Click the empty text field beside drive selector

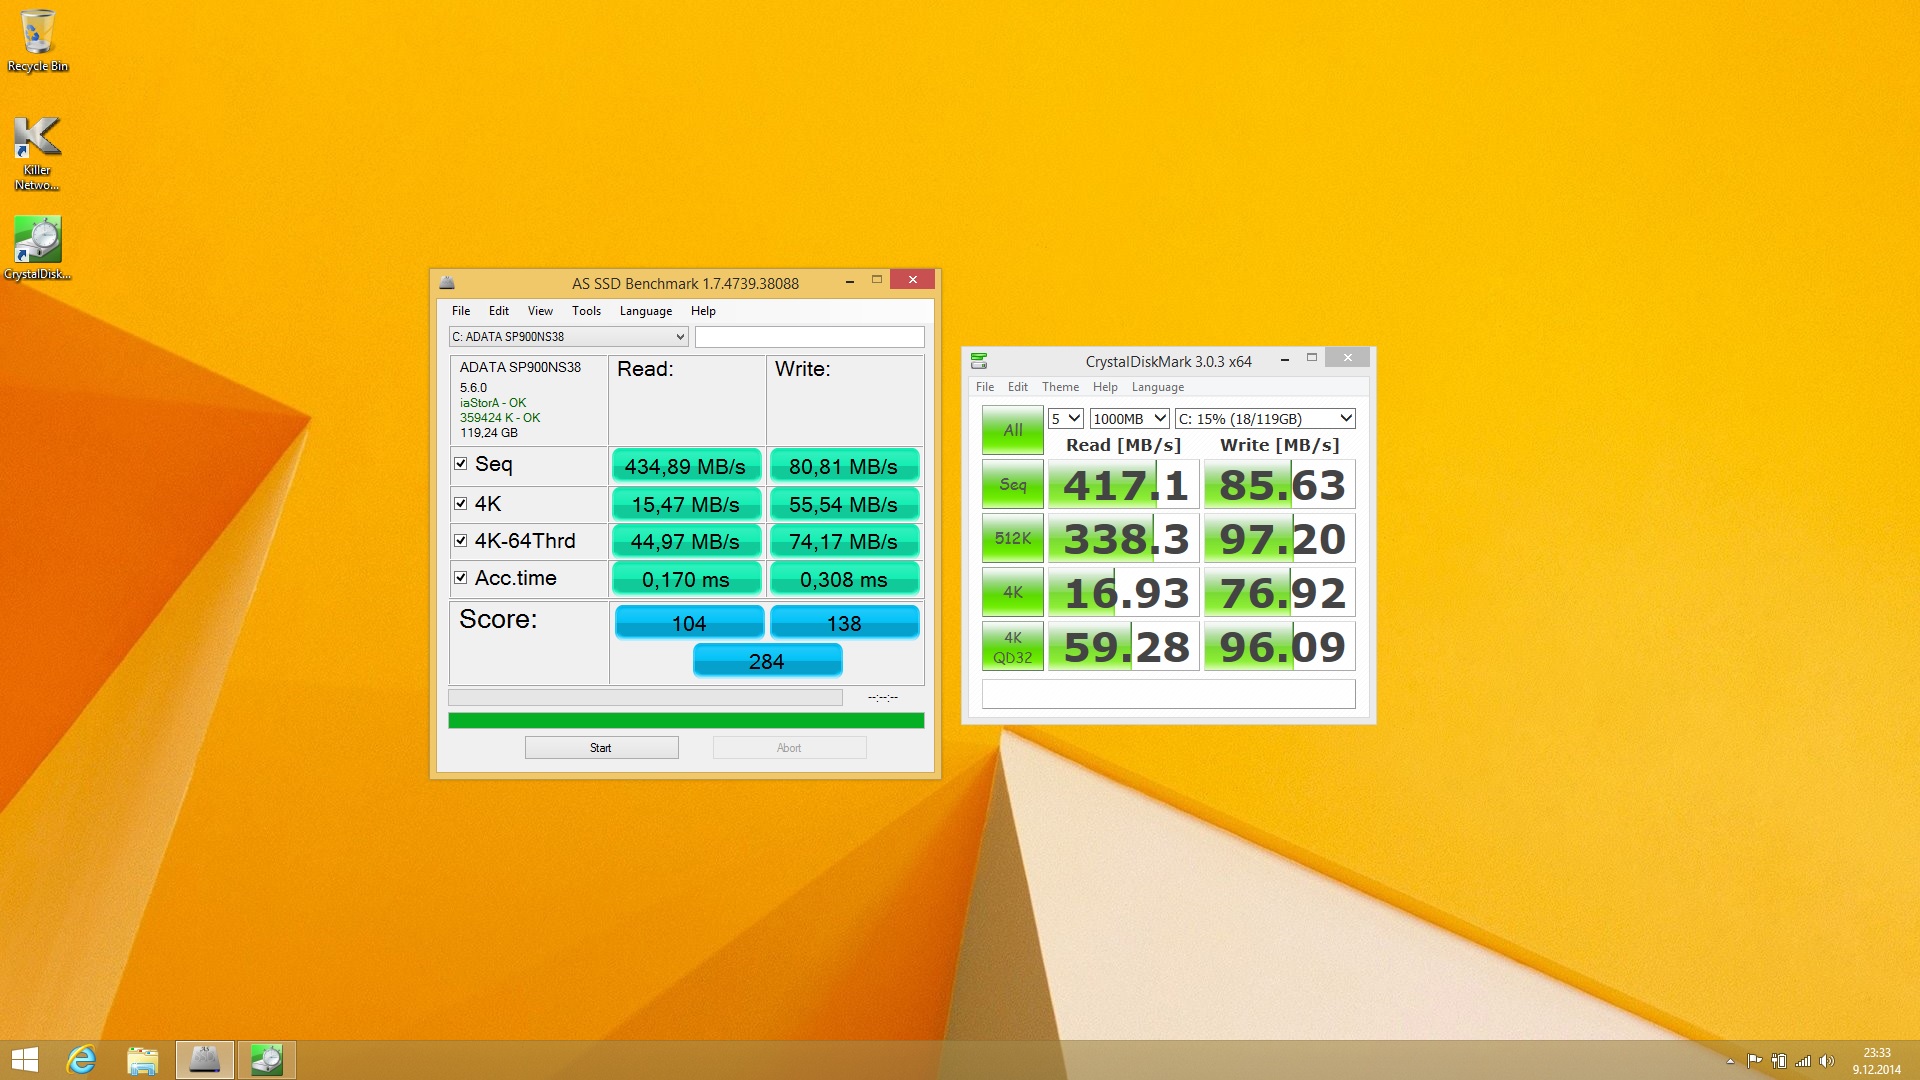pyautogui.click(x=810, y=337)
